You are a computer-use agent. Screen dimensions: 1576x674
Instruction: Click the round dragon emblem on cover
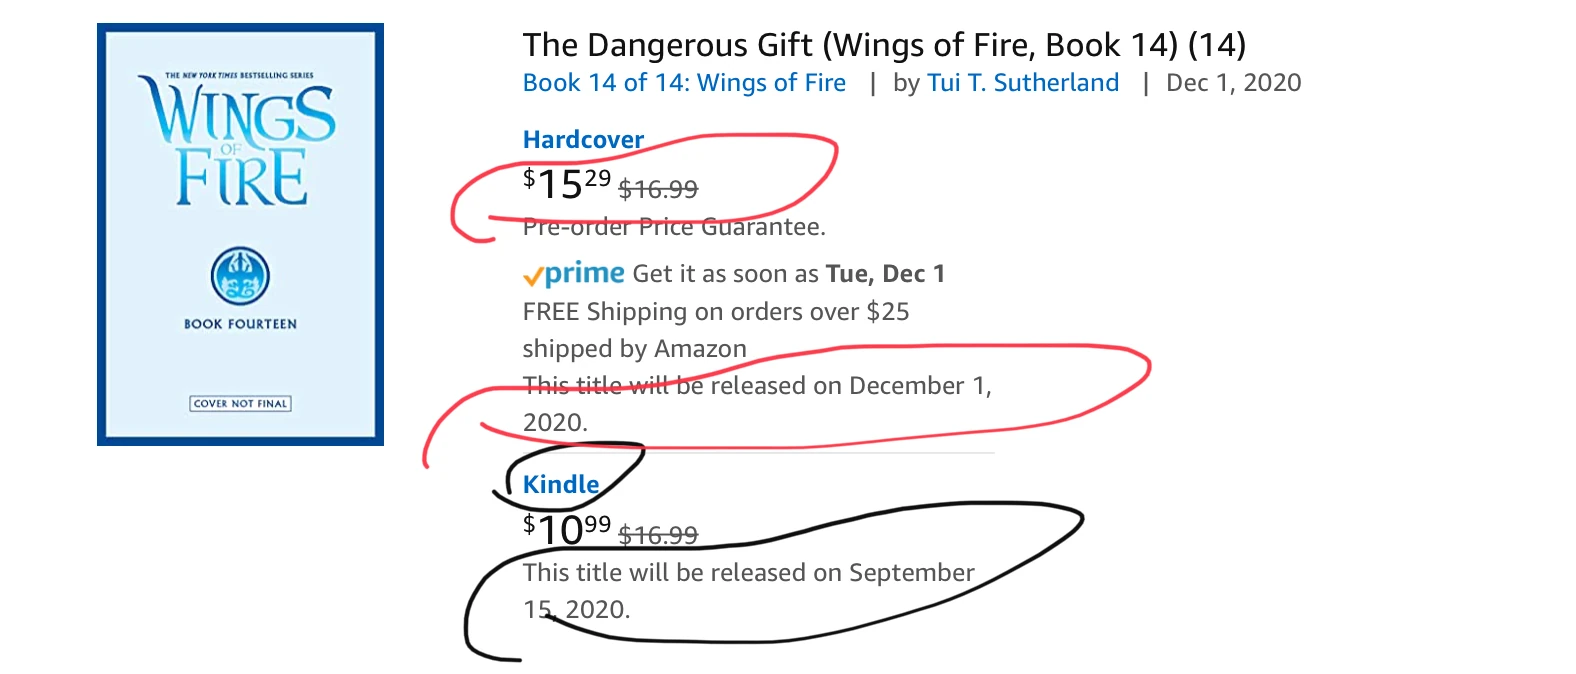pos(240,276)
